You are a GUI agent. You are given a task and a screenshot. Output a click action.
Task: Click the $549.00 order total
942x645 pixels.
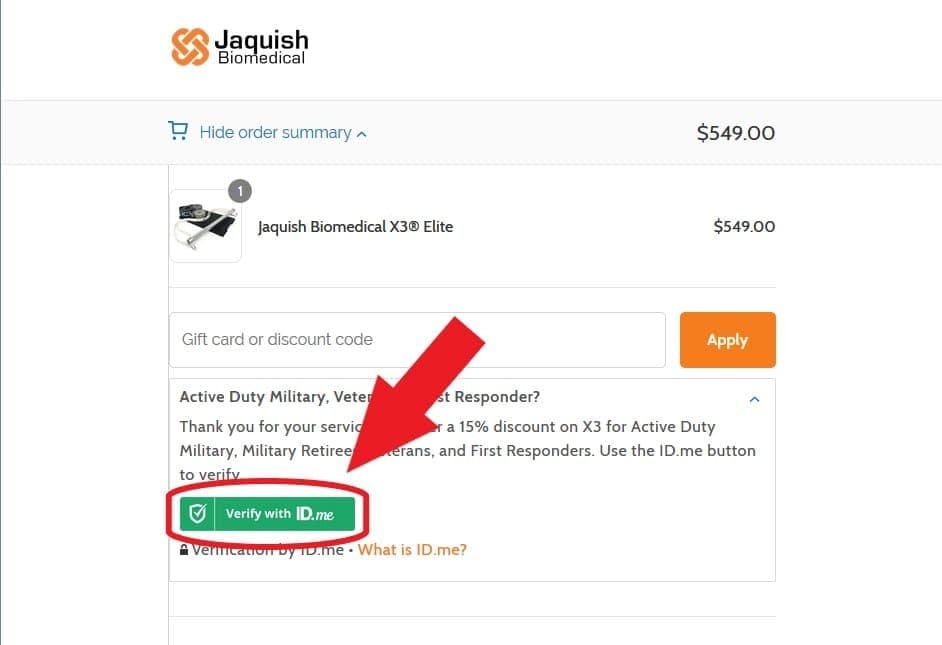tap(736, 132)
